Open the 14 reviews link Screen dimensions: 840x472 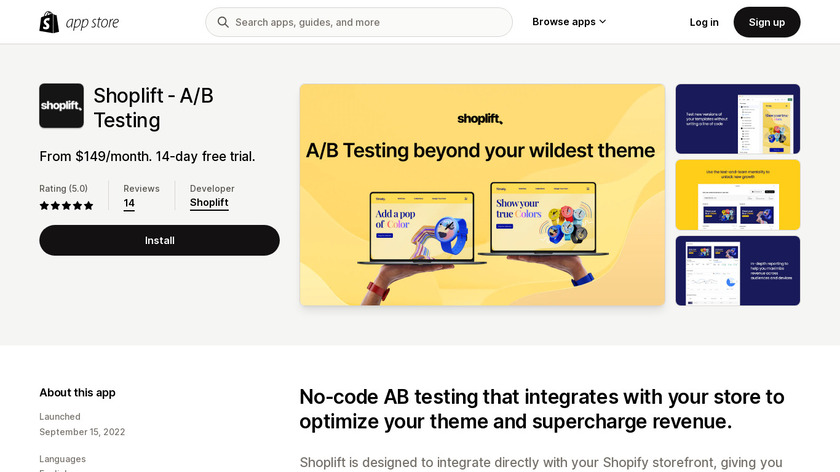pos(129,203)
